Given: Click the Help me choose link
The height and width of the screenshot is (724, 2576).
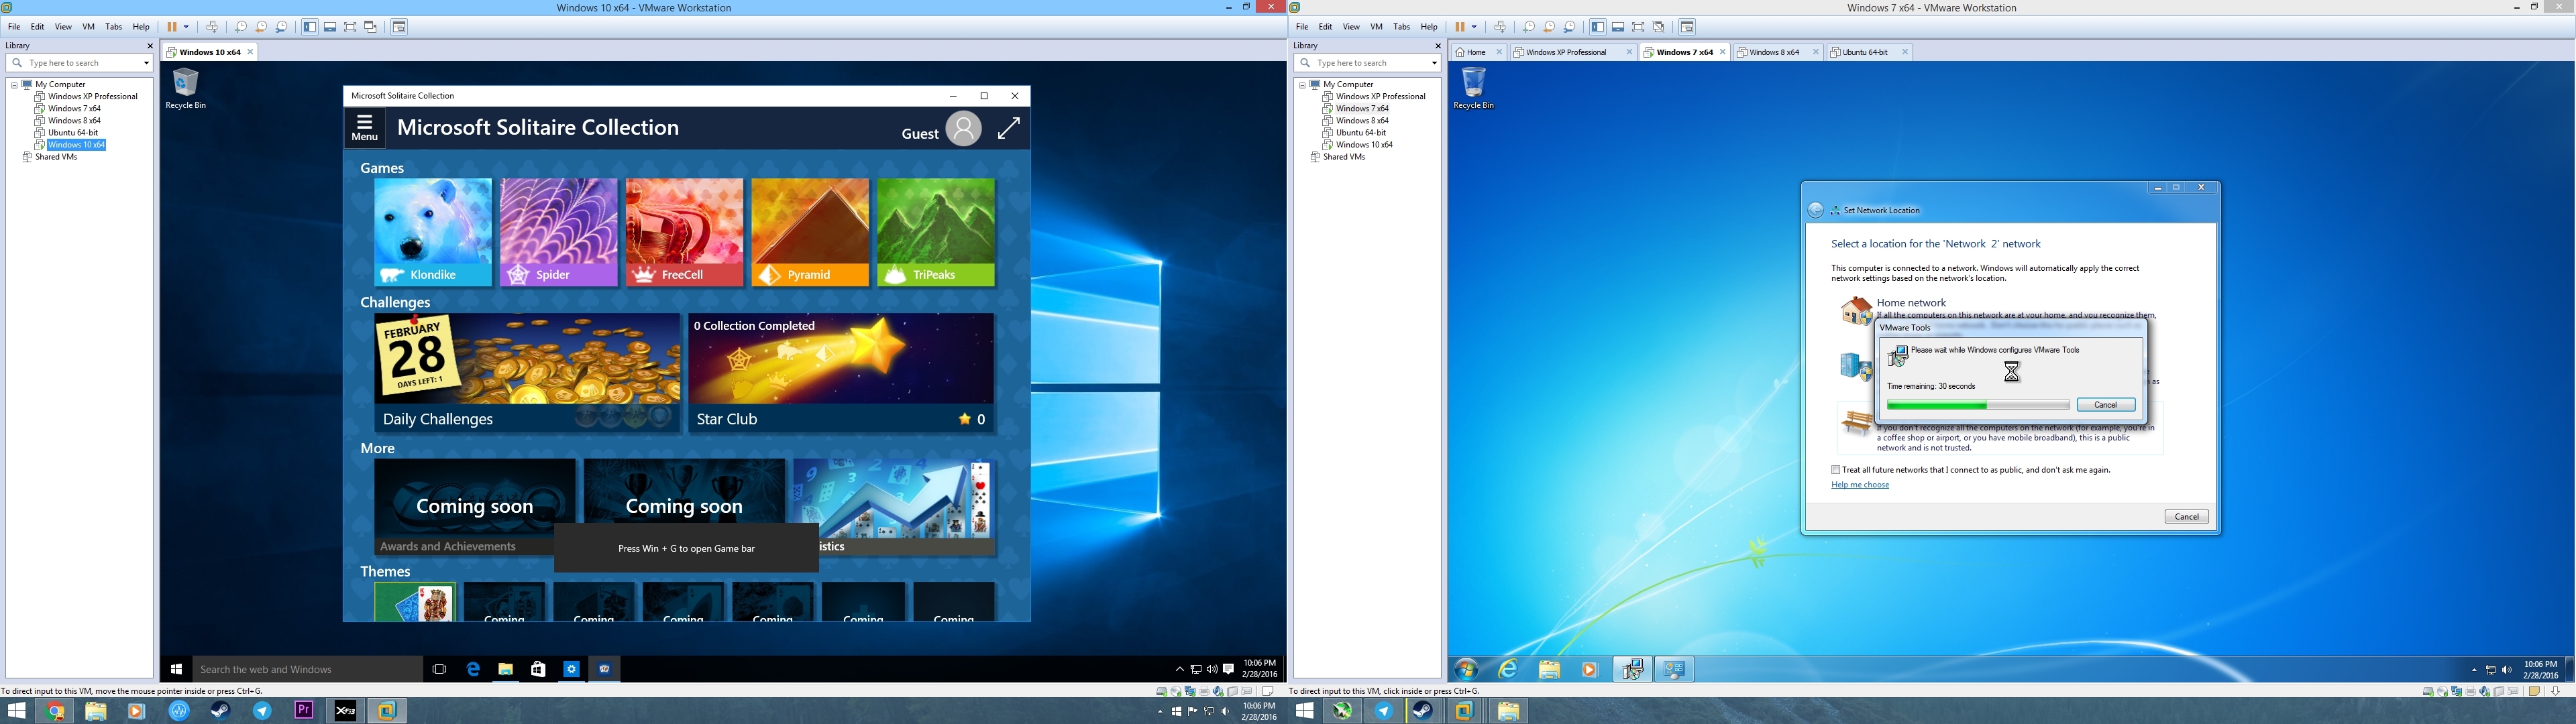Looking at the screenshot, I should pyautogui.click(x=1860, y=485).
